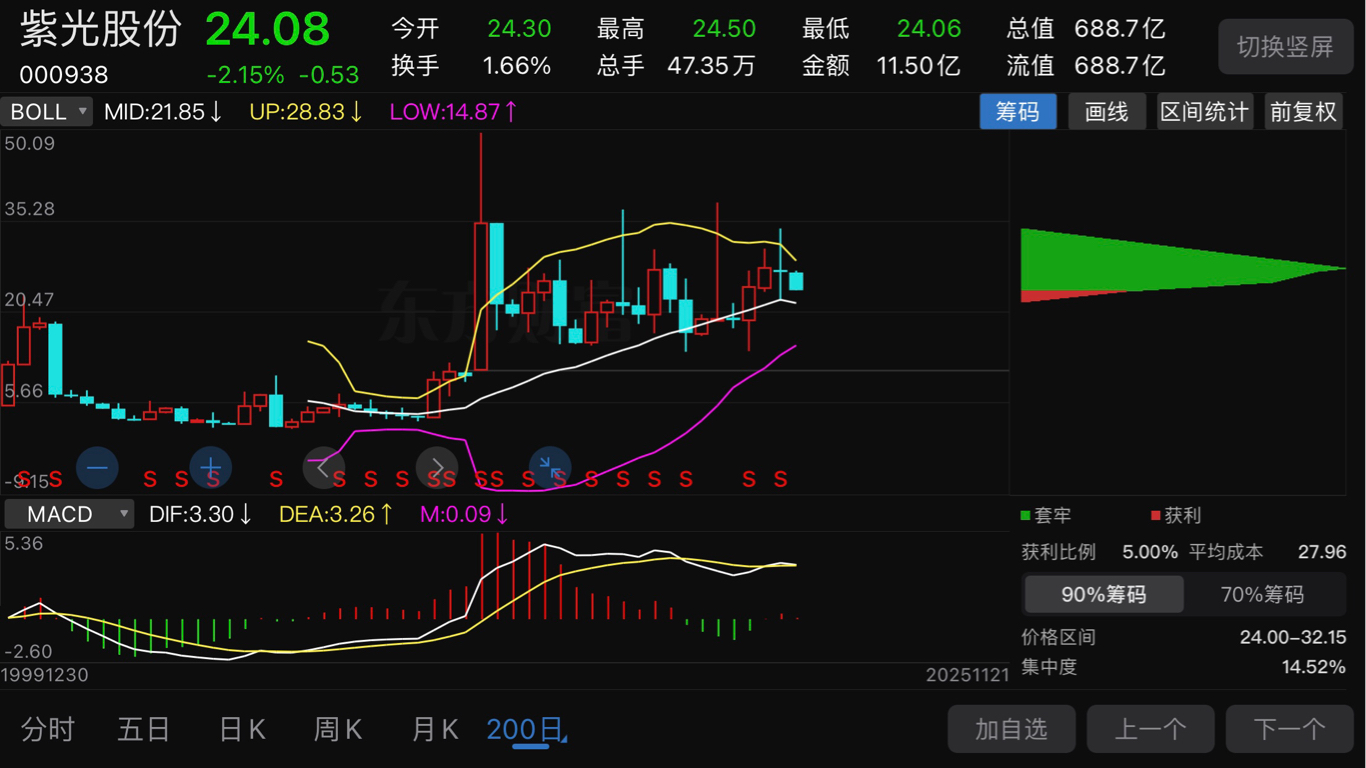Switch to the 日K tab
Screen dimensions: 1366x768
pos(242,730)
